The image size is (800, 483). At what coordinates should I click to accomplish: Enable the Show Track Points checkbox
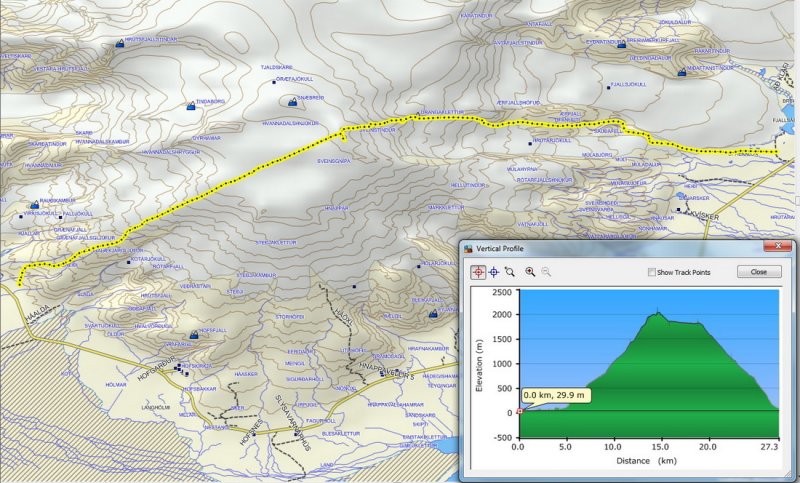click(x=652, y=272)
